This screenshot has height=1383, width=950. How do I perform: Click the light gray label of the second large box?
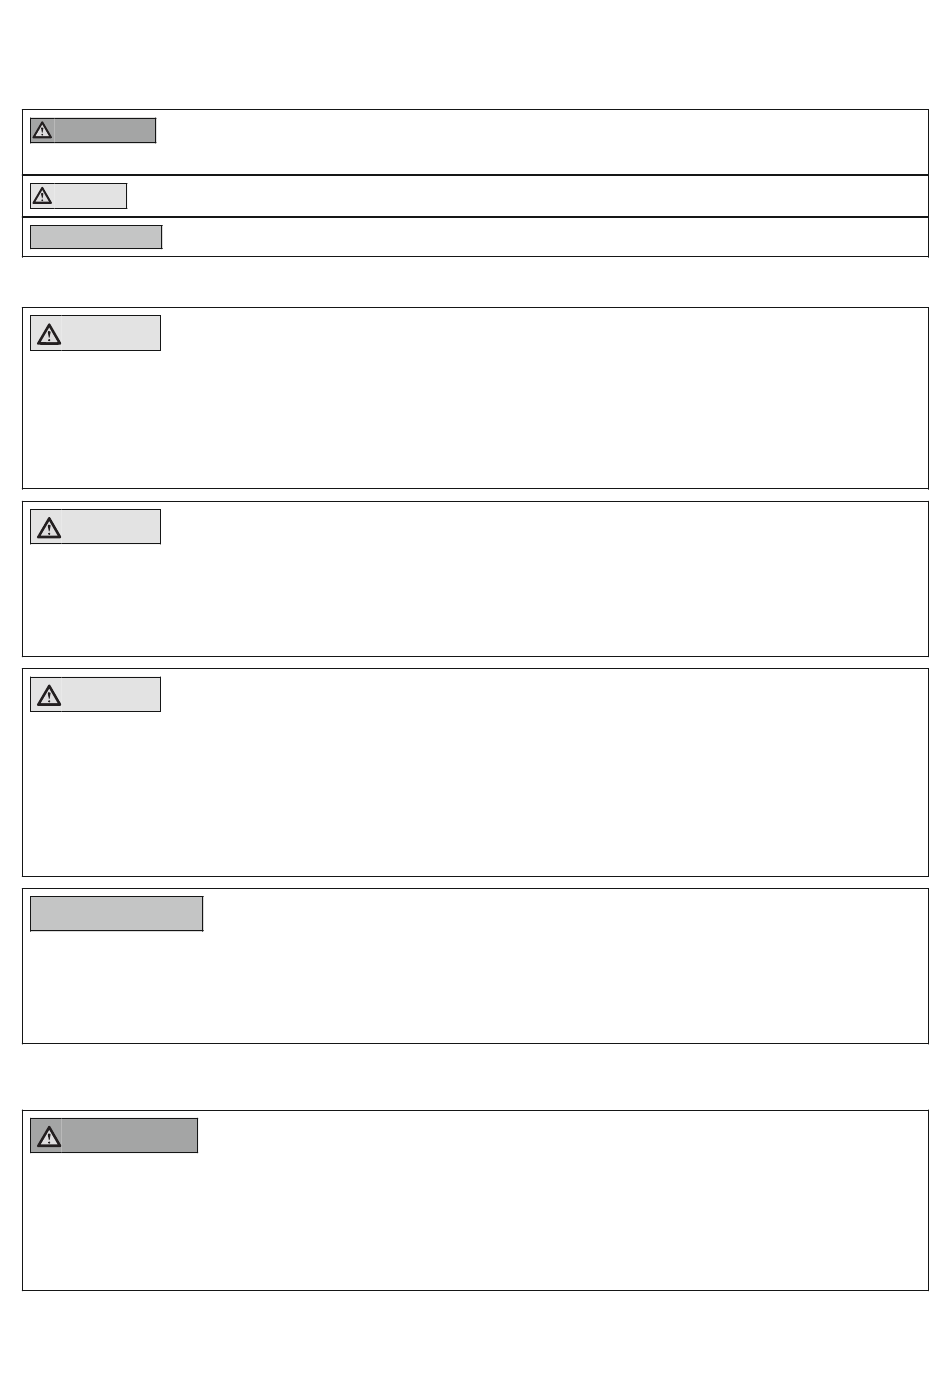(95, 526)
